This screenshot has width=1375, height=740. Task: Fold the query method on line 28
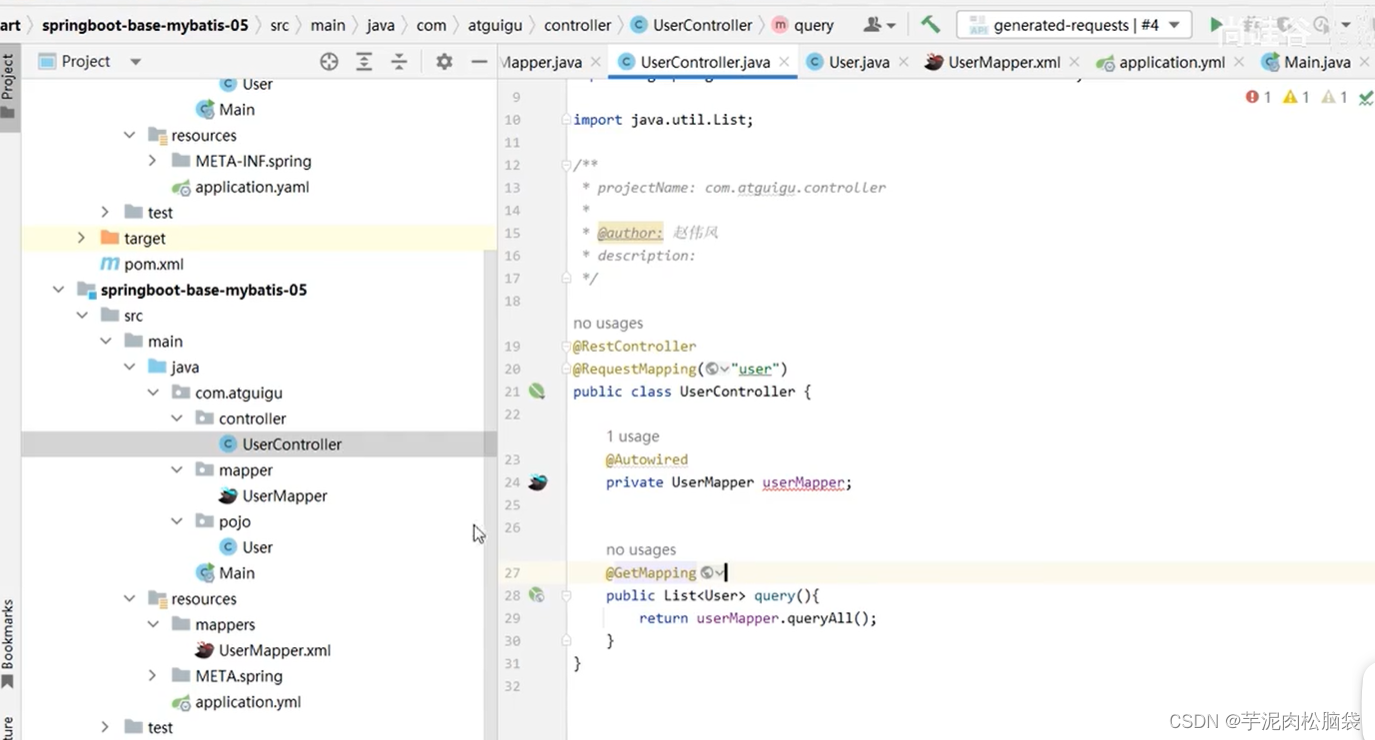pos(566,595)
